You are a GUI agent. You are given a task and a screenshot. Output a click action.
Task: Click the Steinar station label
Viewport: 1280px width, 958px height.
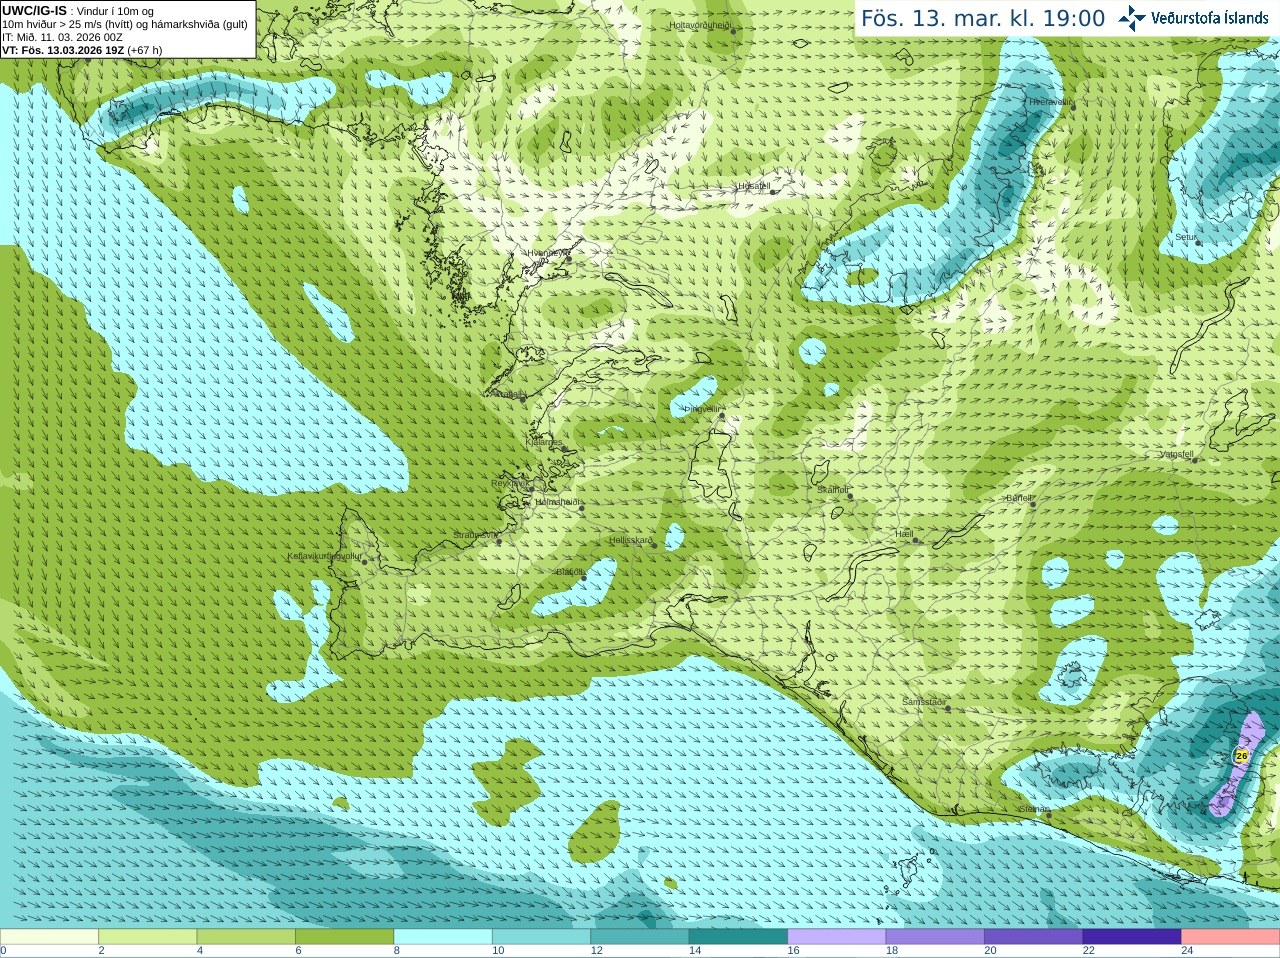1034,809
